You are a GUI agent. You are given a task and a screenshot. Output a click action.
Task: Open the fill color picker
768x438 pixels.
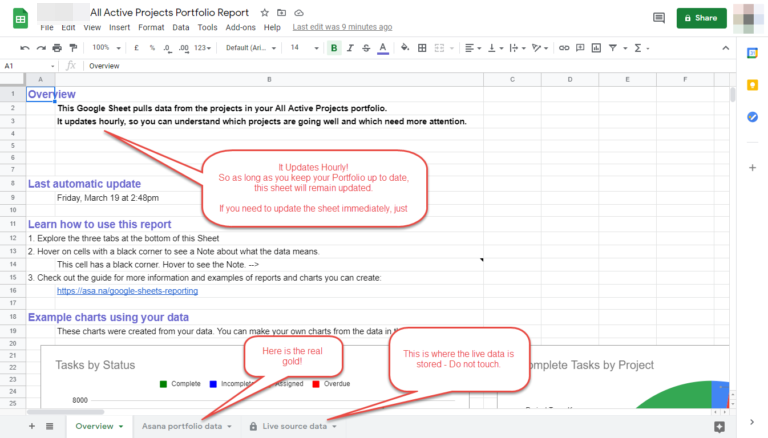(x=405, y=48)
